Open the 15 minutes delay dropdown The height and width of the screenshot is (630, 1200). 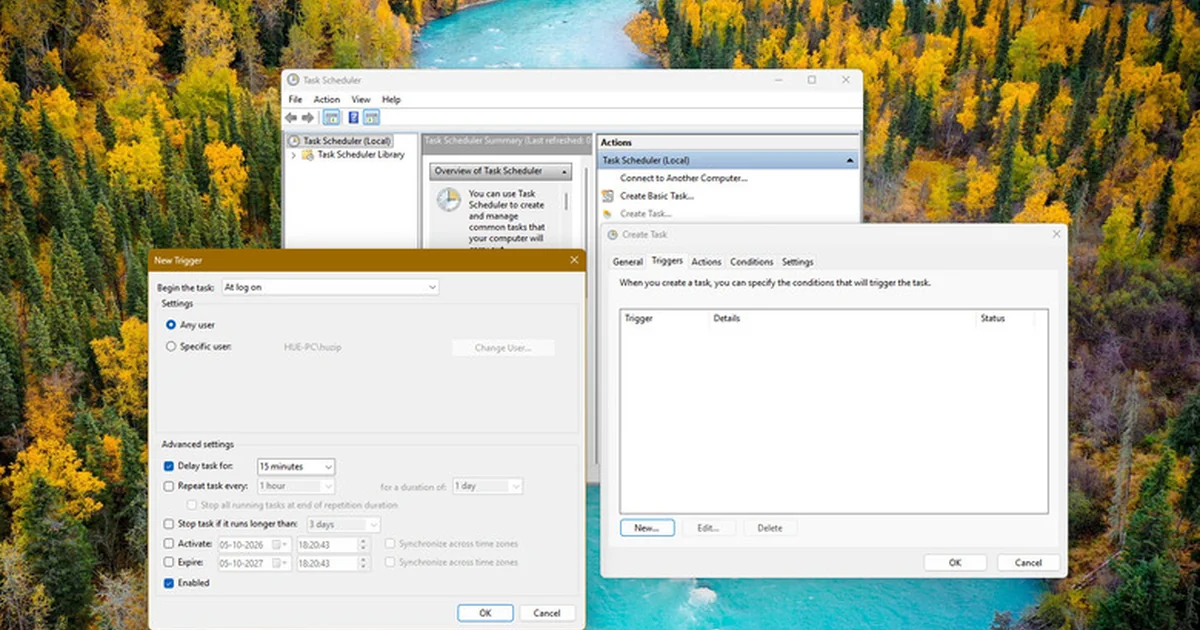tap(296, 466)
